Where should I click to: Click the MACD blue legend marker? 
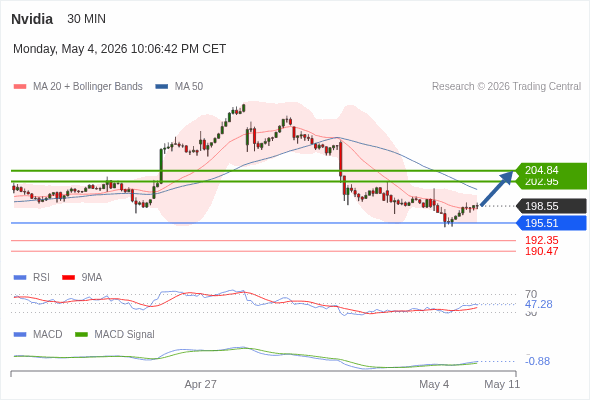click(20, 334)
